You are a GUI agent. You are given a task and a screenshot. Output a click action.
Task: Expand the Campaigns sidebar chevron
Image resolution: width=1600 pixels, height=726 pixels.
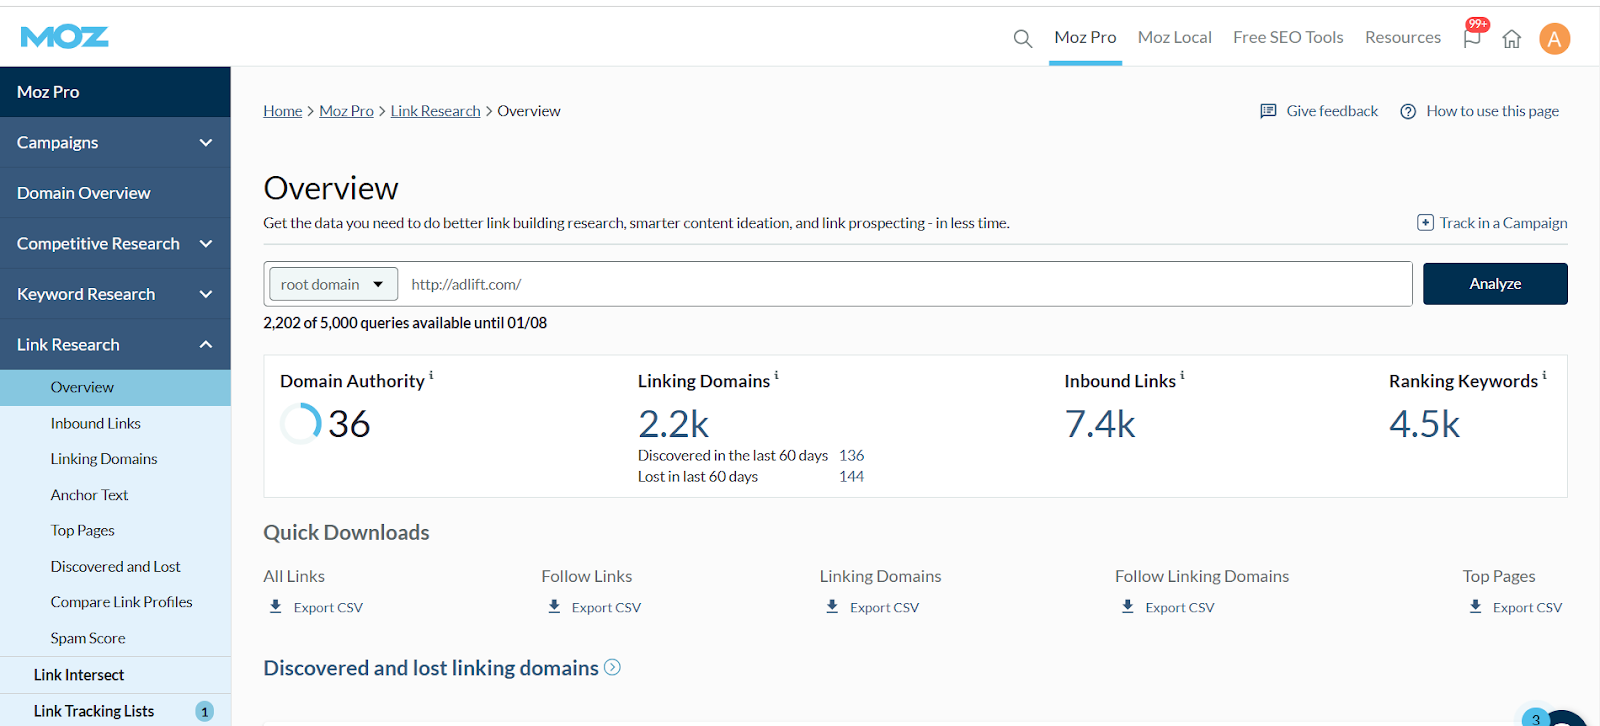(x=206, y=143)
